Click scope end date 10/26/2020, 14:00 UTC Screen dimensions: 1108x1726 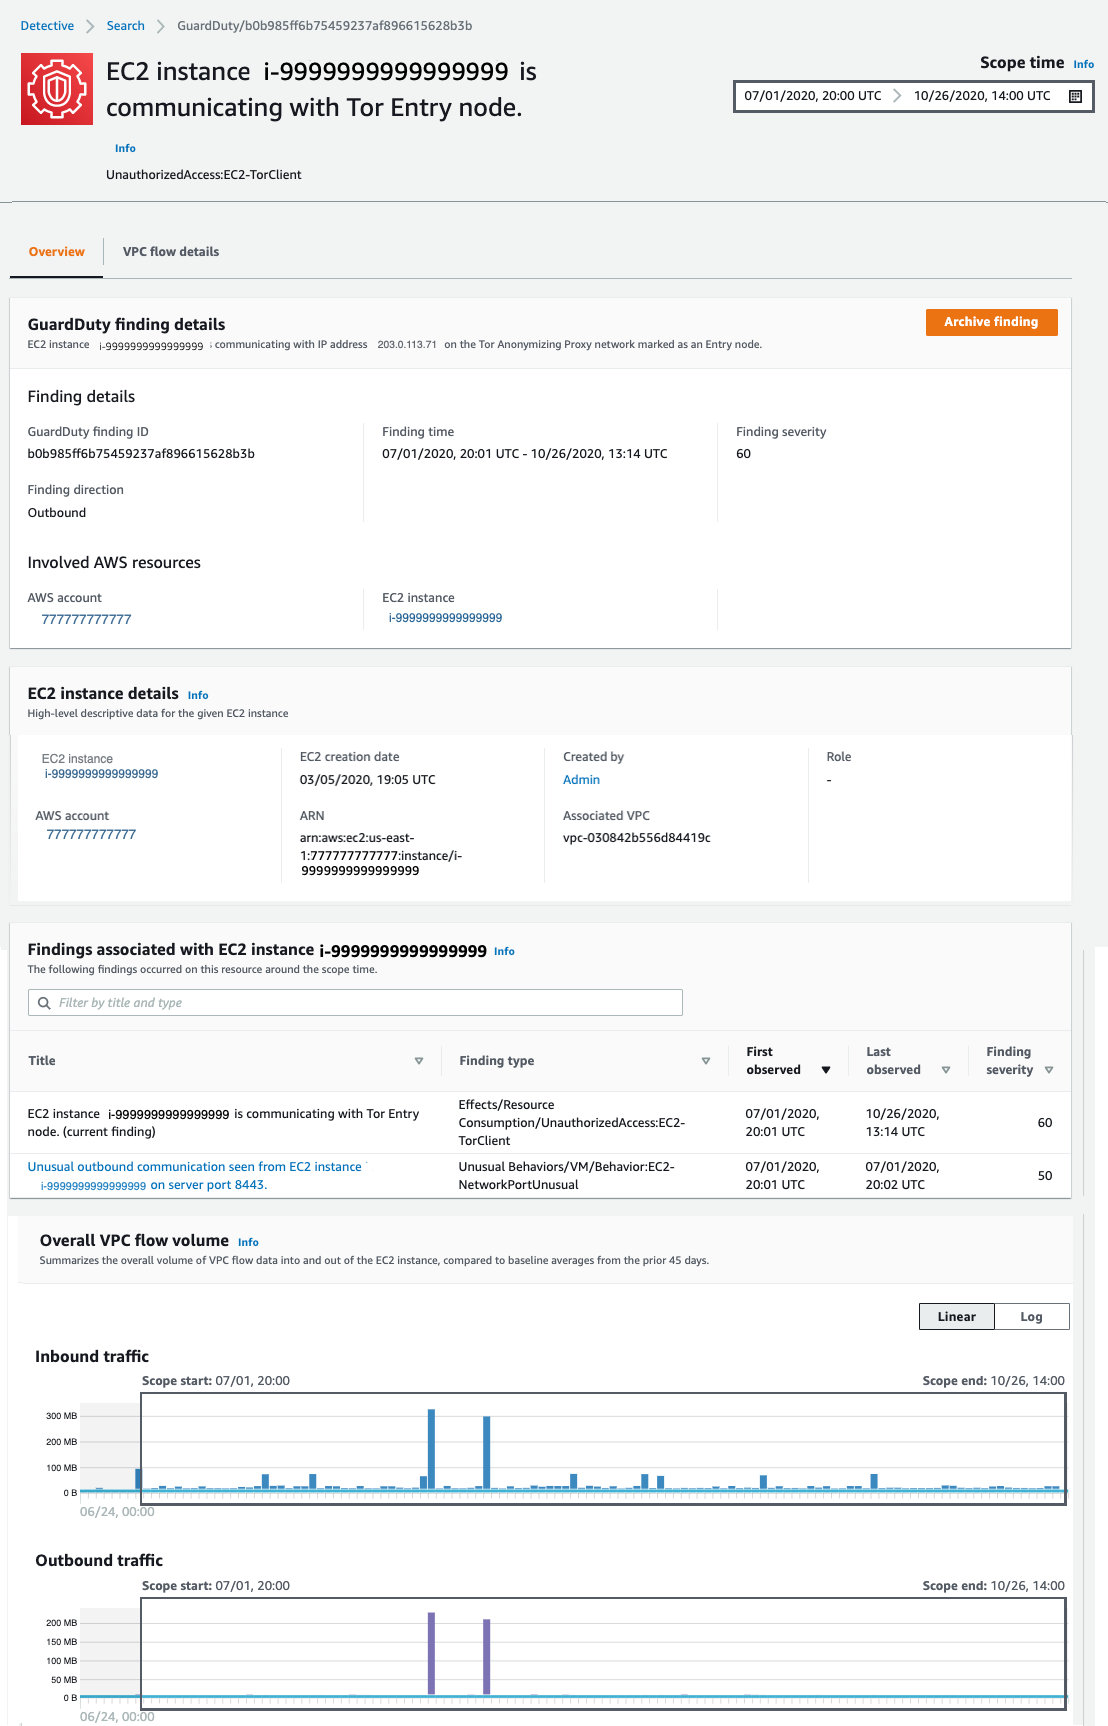point(982,96)
